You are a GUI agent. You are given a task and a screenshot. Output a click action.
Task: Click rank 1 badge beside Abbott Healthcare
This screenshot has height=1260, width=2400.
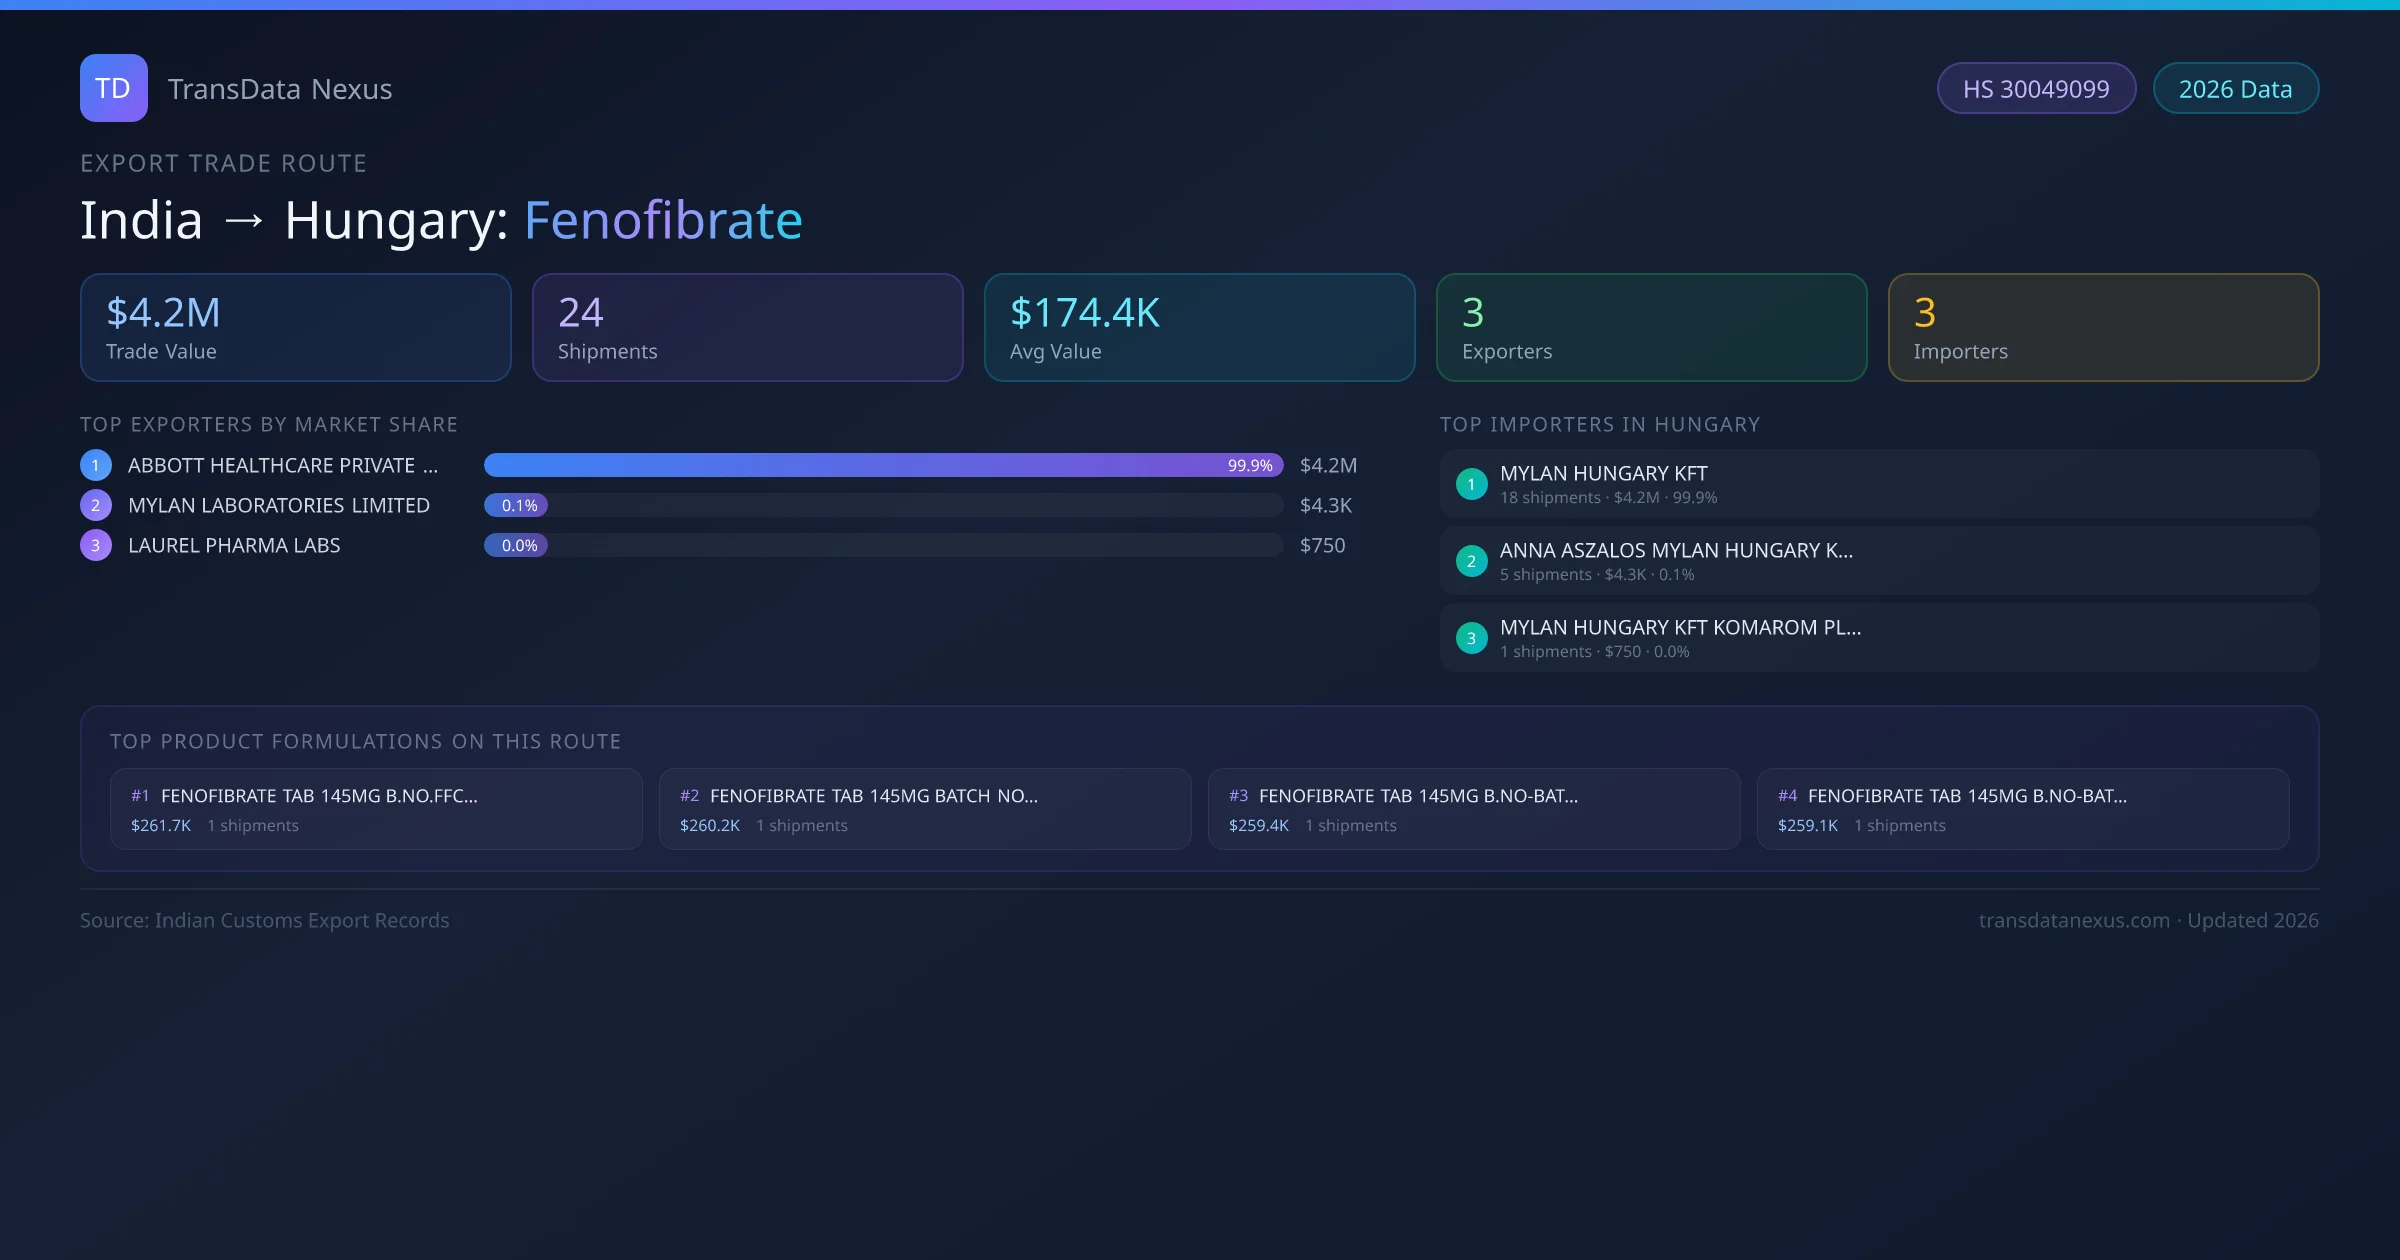96,465
